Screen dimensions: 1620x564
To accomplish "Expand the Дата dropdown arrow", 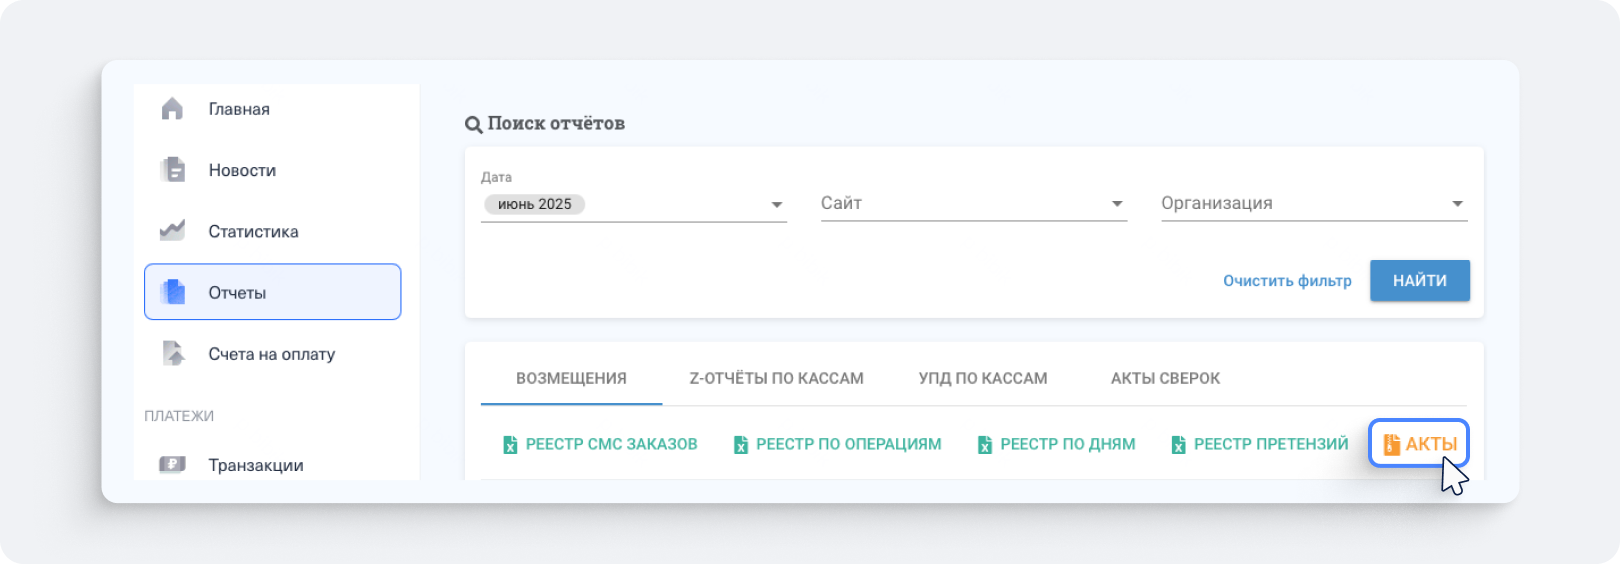I will click(x=776, y=205).
